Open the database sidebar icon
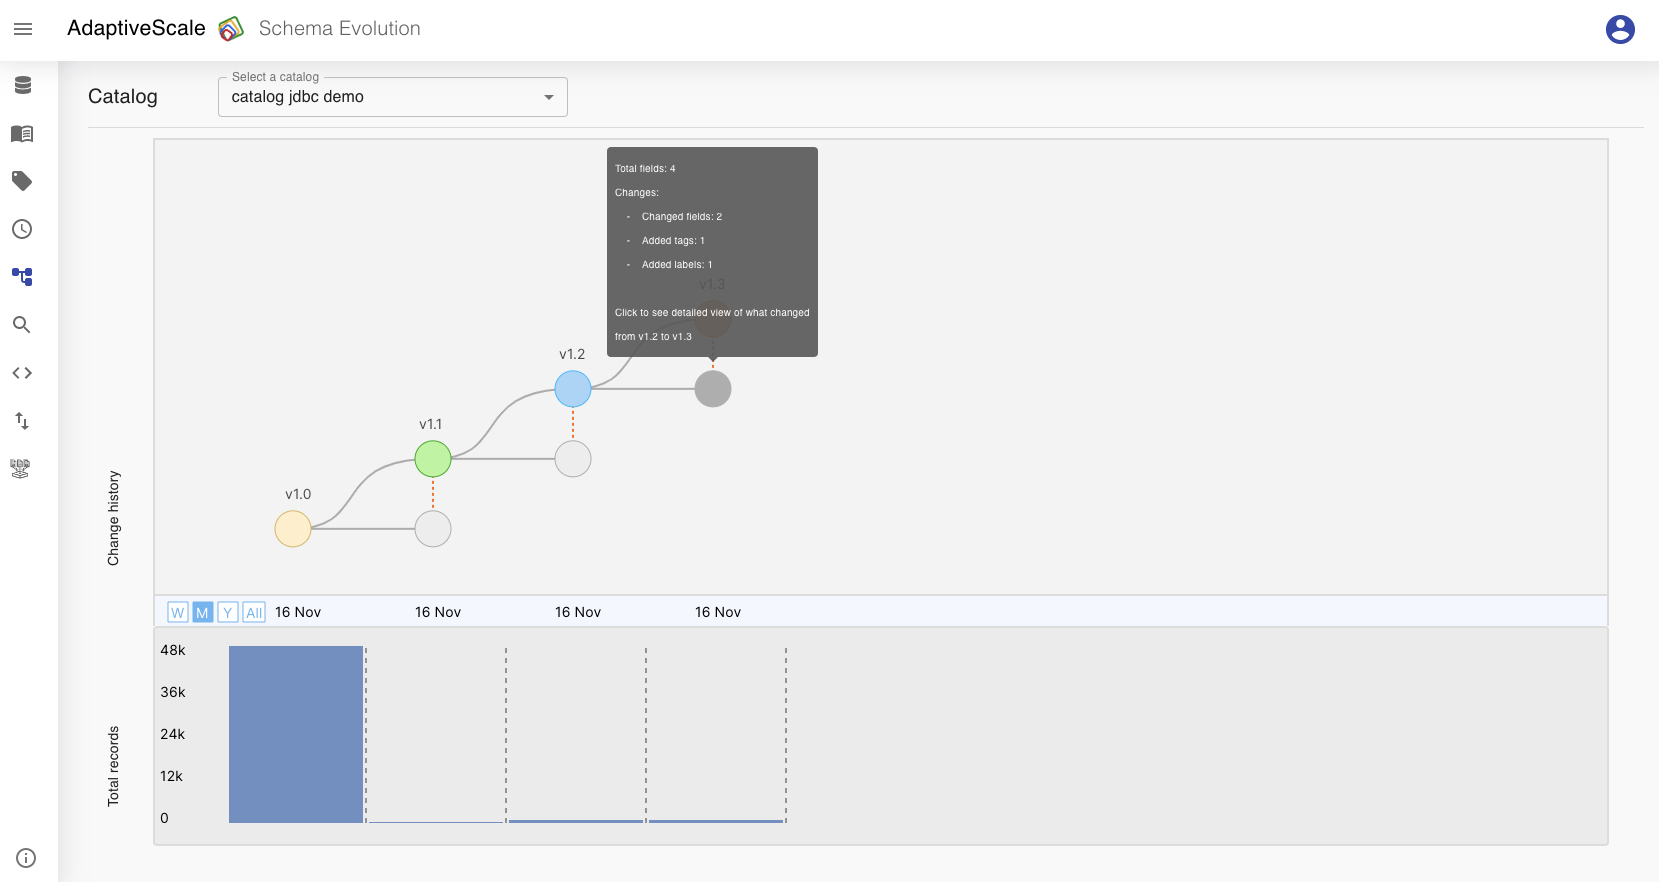 22,85
